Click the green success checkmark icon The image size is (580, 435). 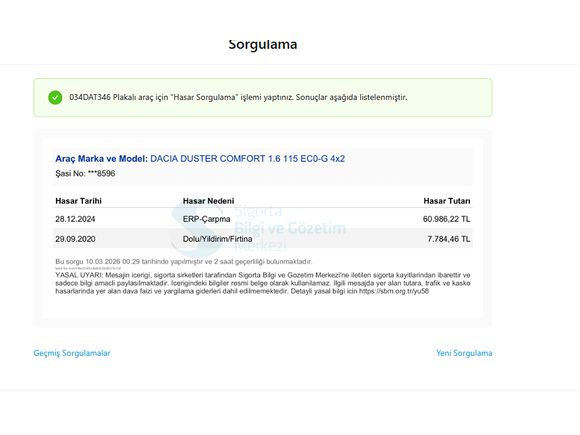point(55,98)
